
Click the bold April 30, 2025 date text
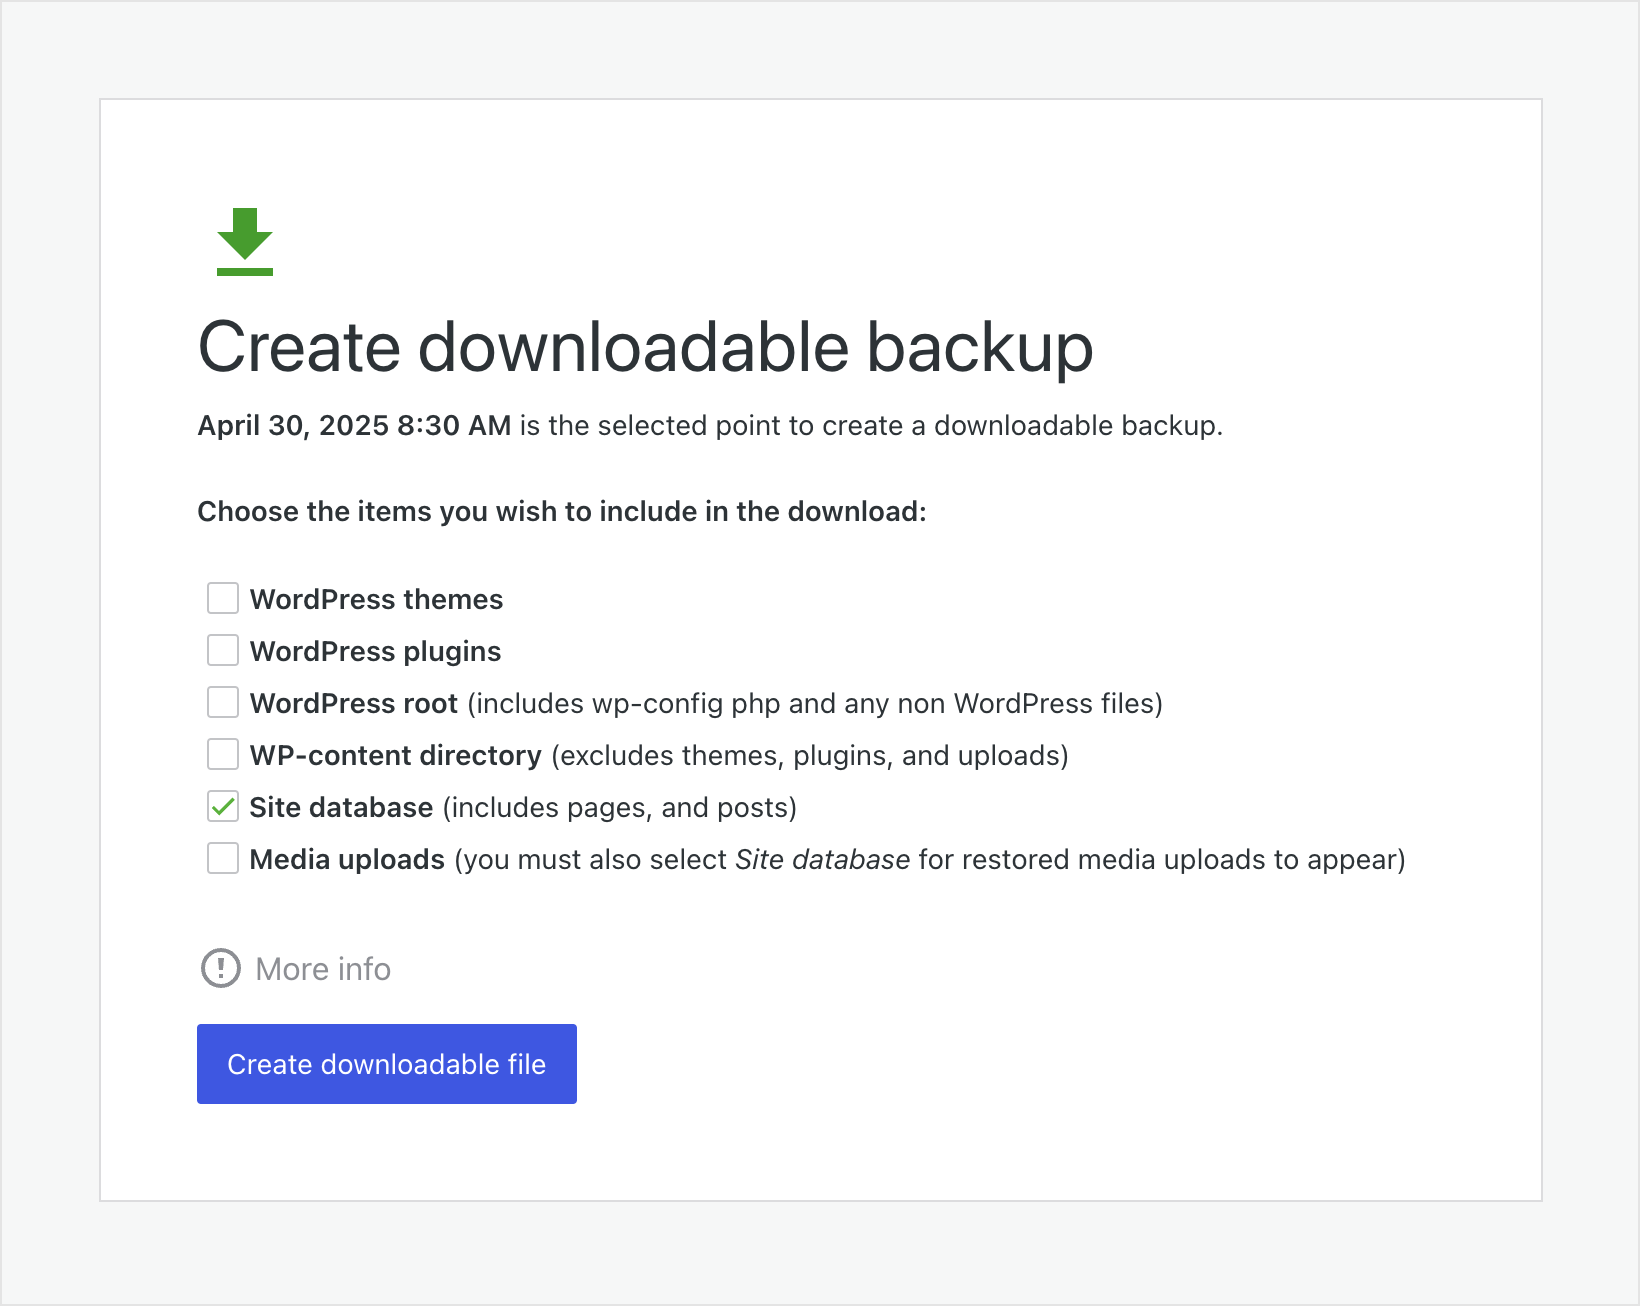click(x=353, y=425)
